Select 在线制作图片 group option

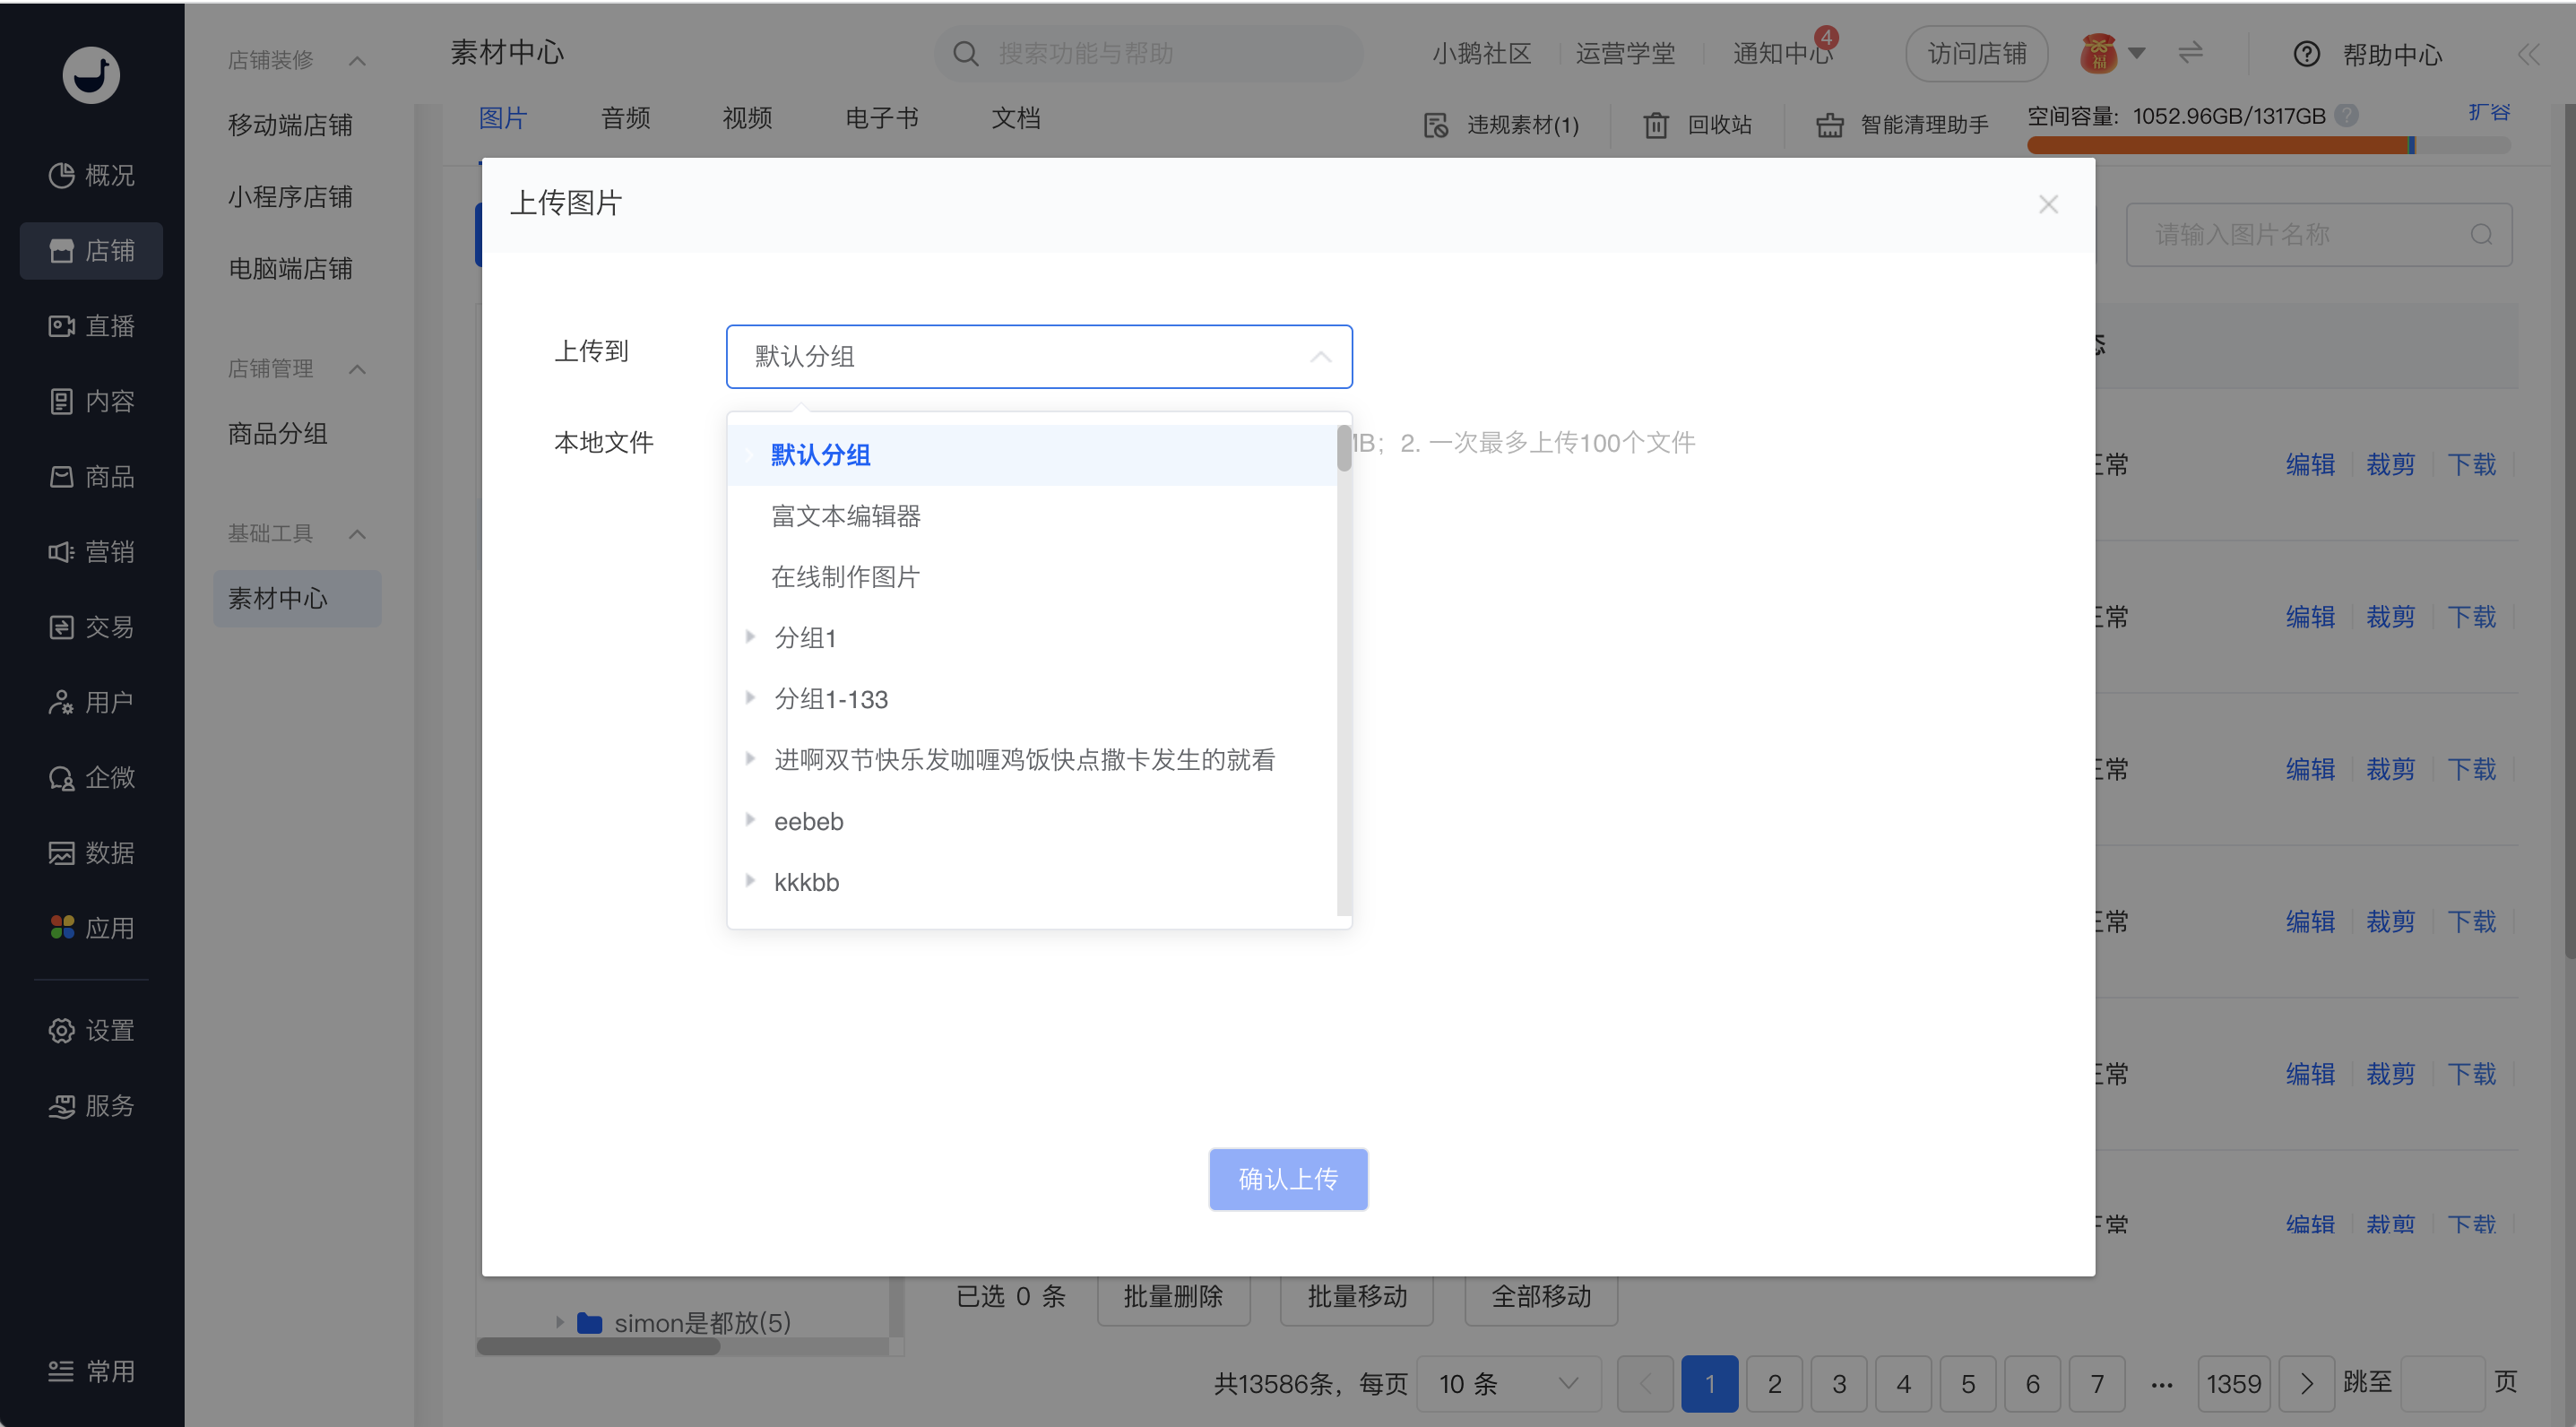click(1032, 577)
